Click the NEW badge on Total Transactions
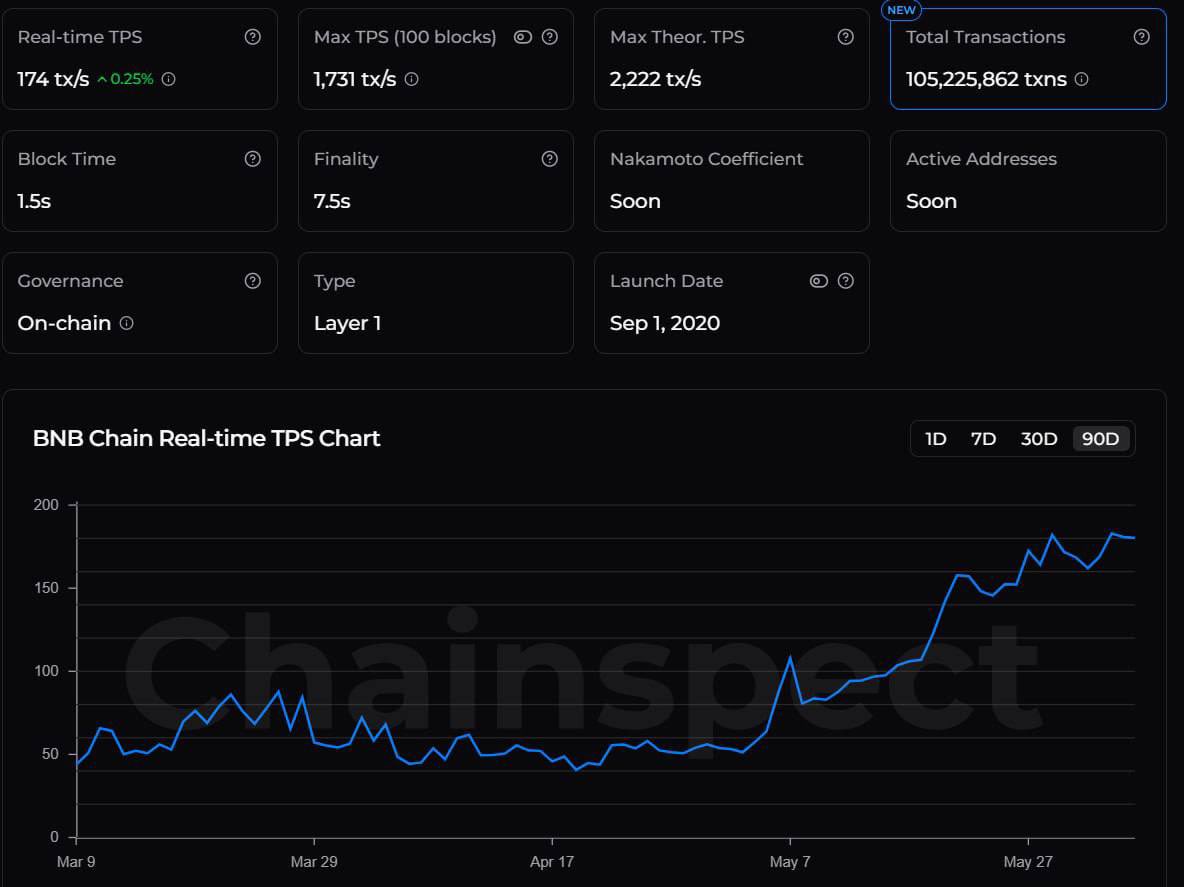Viewport: 1184px width, 887px height. [901, 11]
